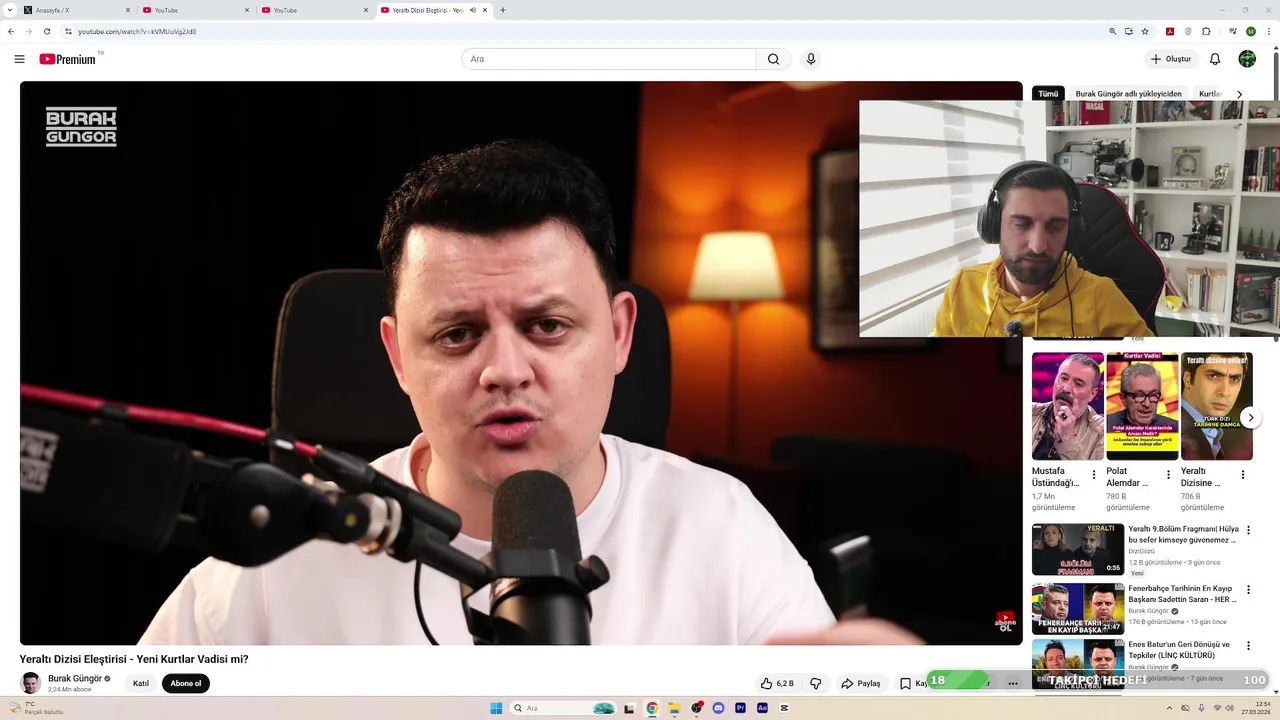The image size is (1280, 720).
Task: Dislike the video with thumbs-down icon
Action: (x=816, y=683)
